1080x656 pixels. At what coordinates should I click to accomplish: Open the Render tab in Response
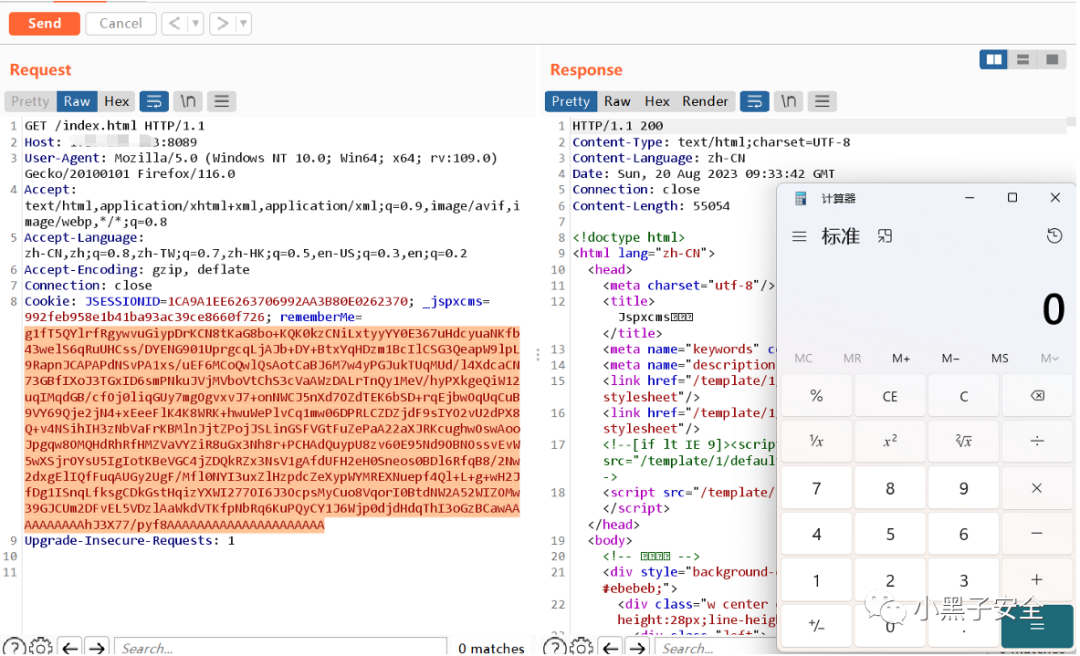coord(705,101)
